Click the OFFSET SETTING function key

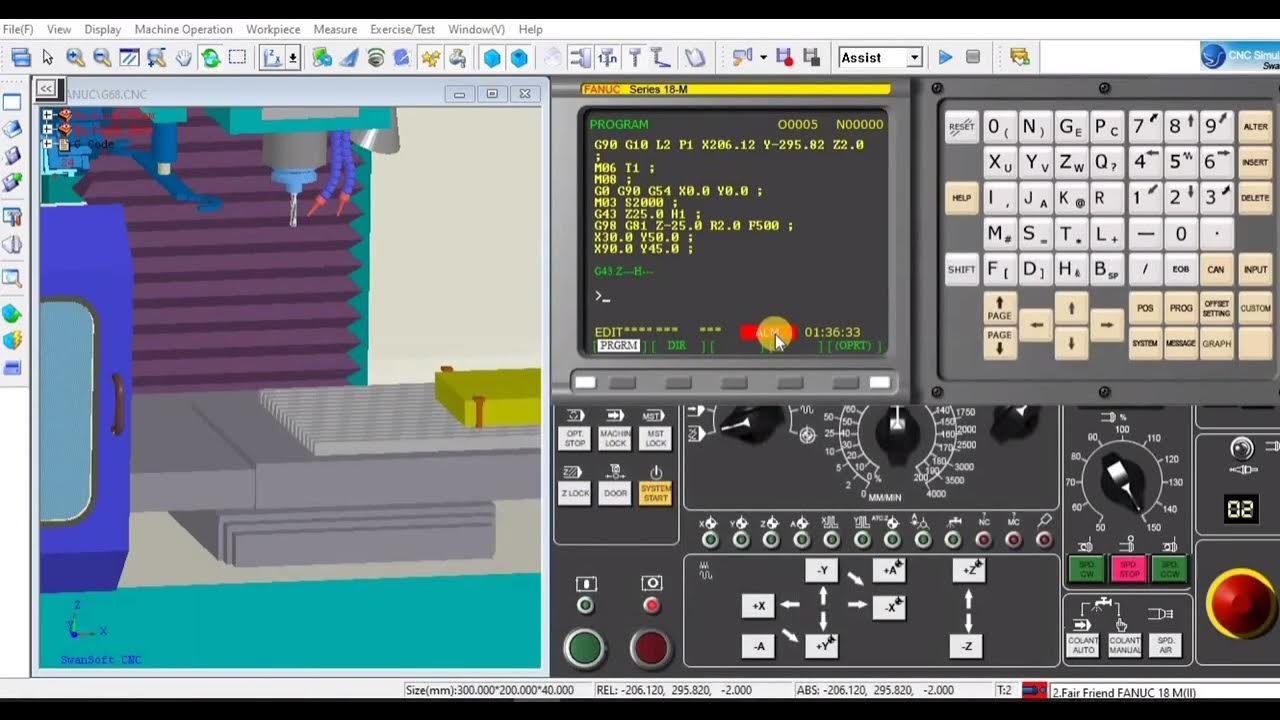coord(1216,308)
